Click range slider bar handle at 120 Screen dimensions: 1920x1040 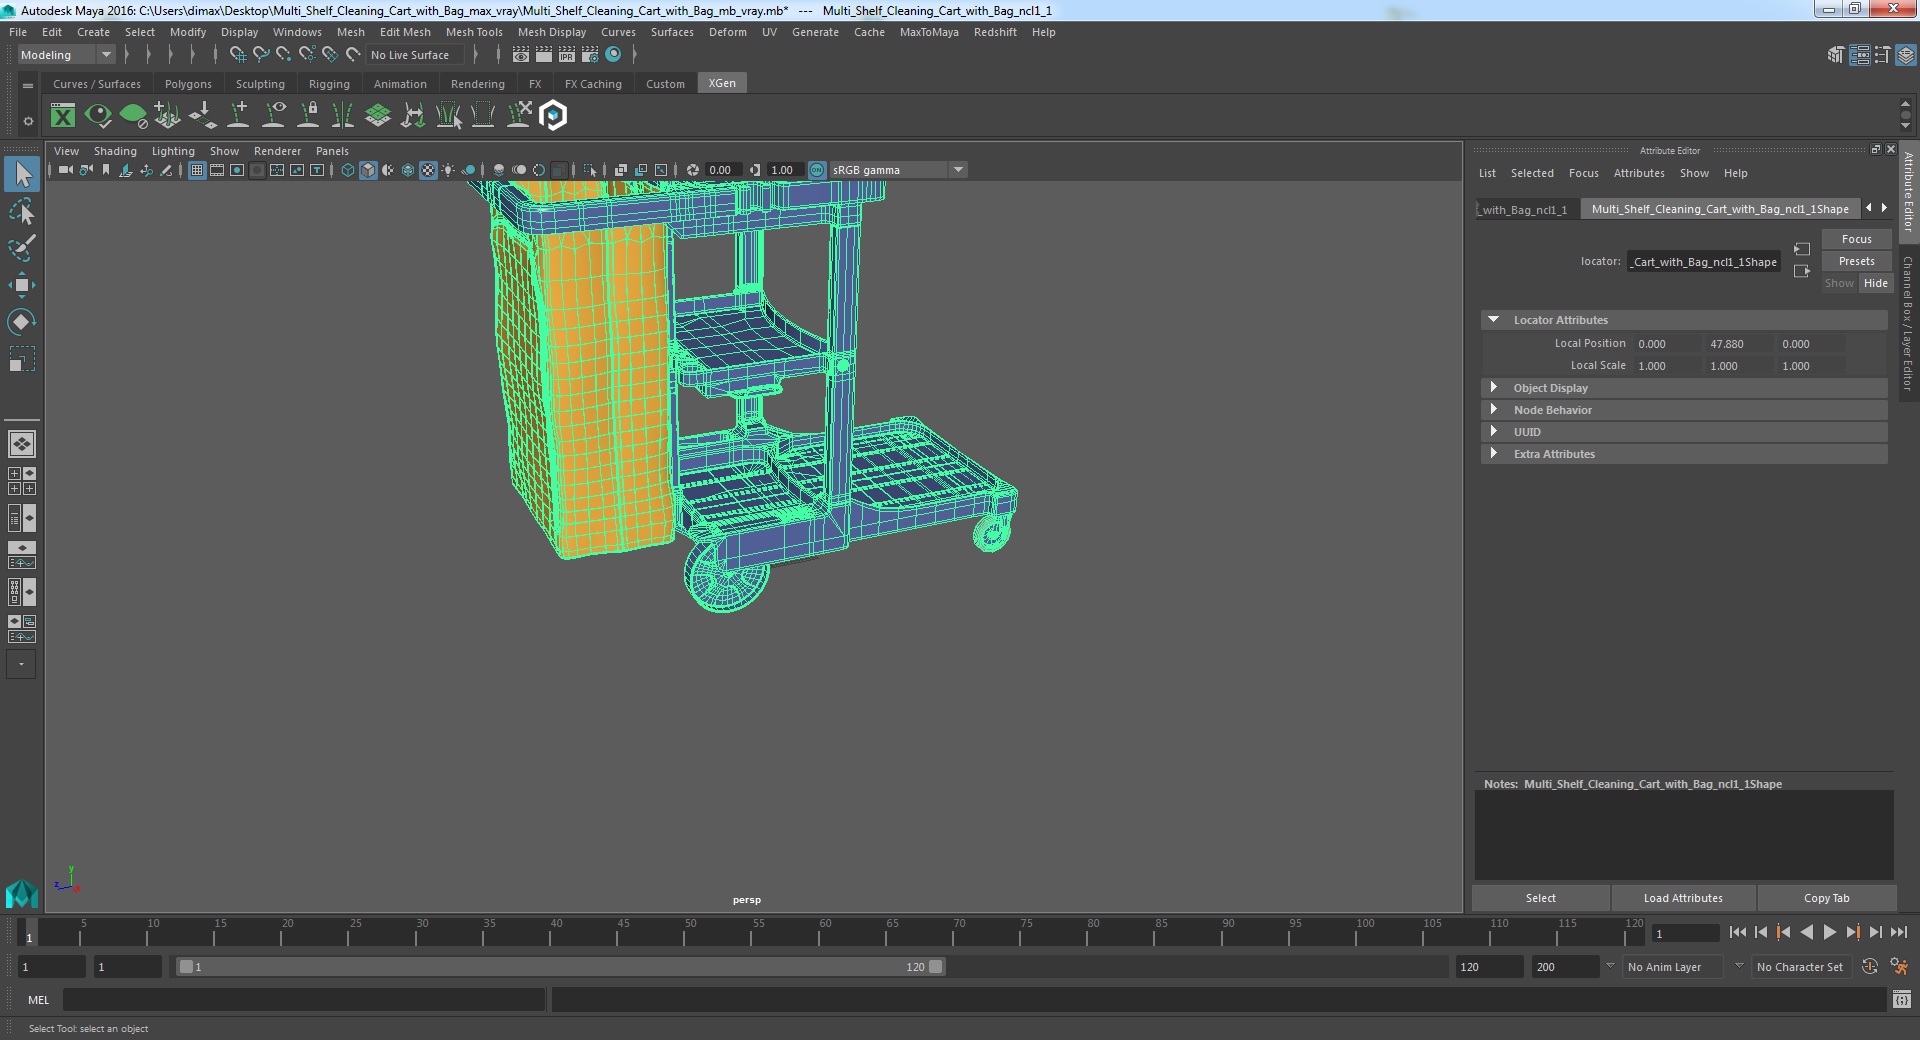935,967
